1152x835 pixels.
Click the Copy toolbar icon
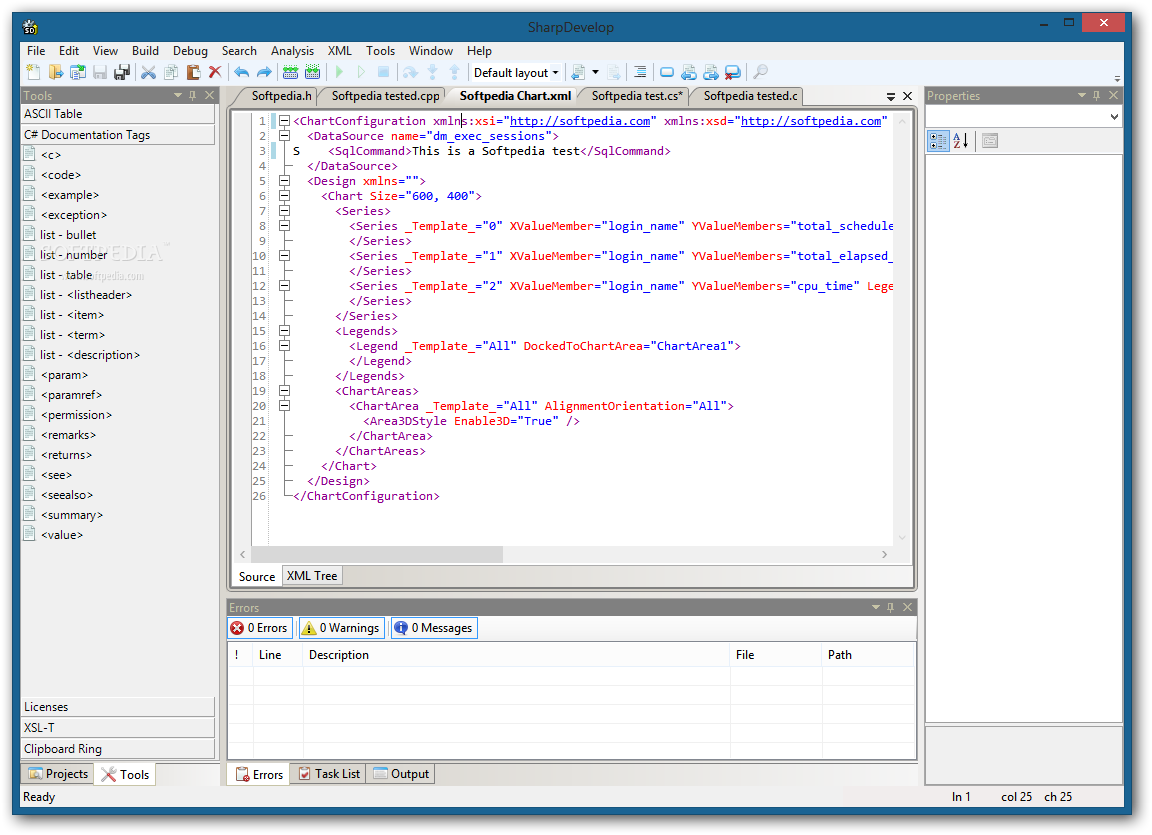pos(171,72)
